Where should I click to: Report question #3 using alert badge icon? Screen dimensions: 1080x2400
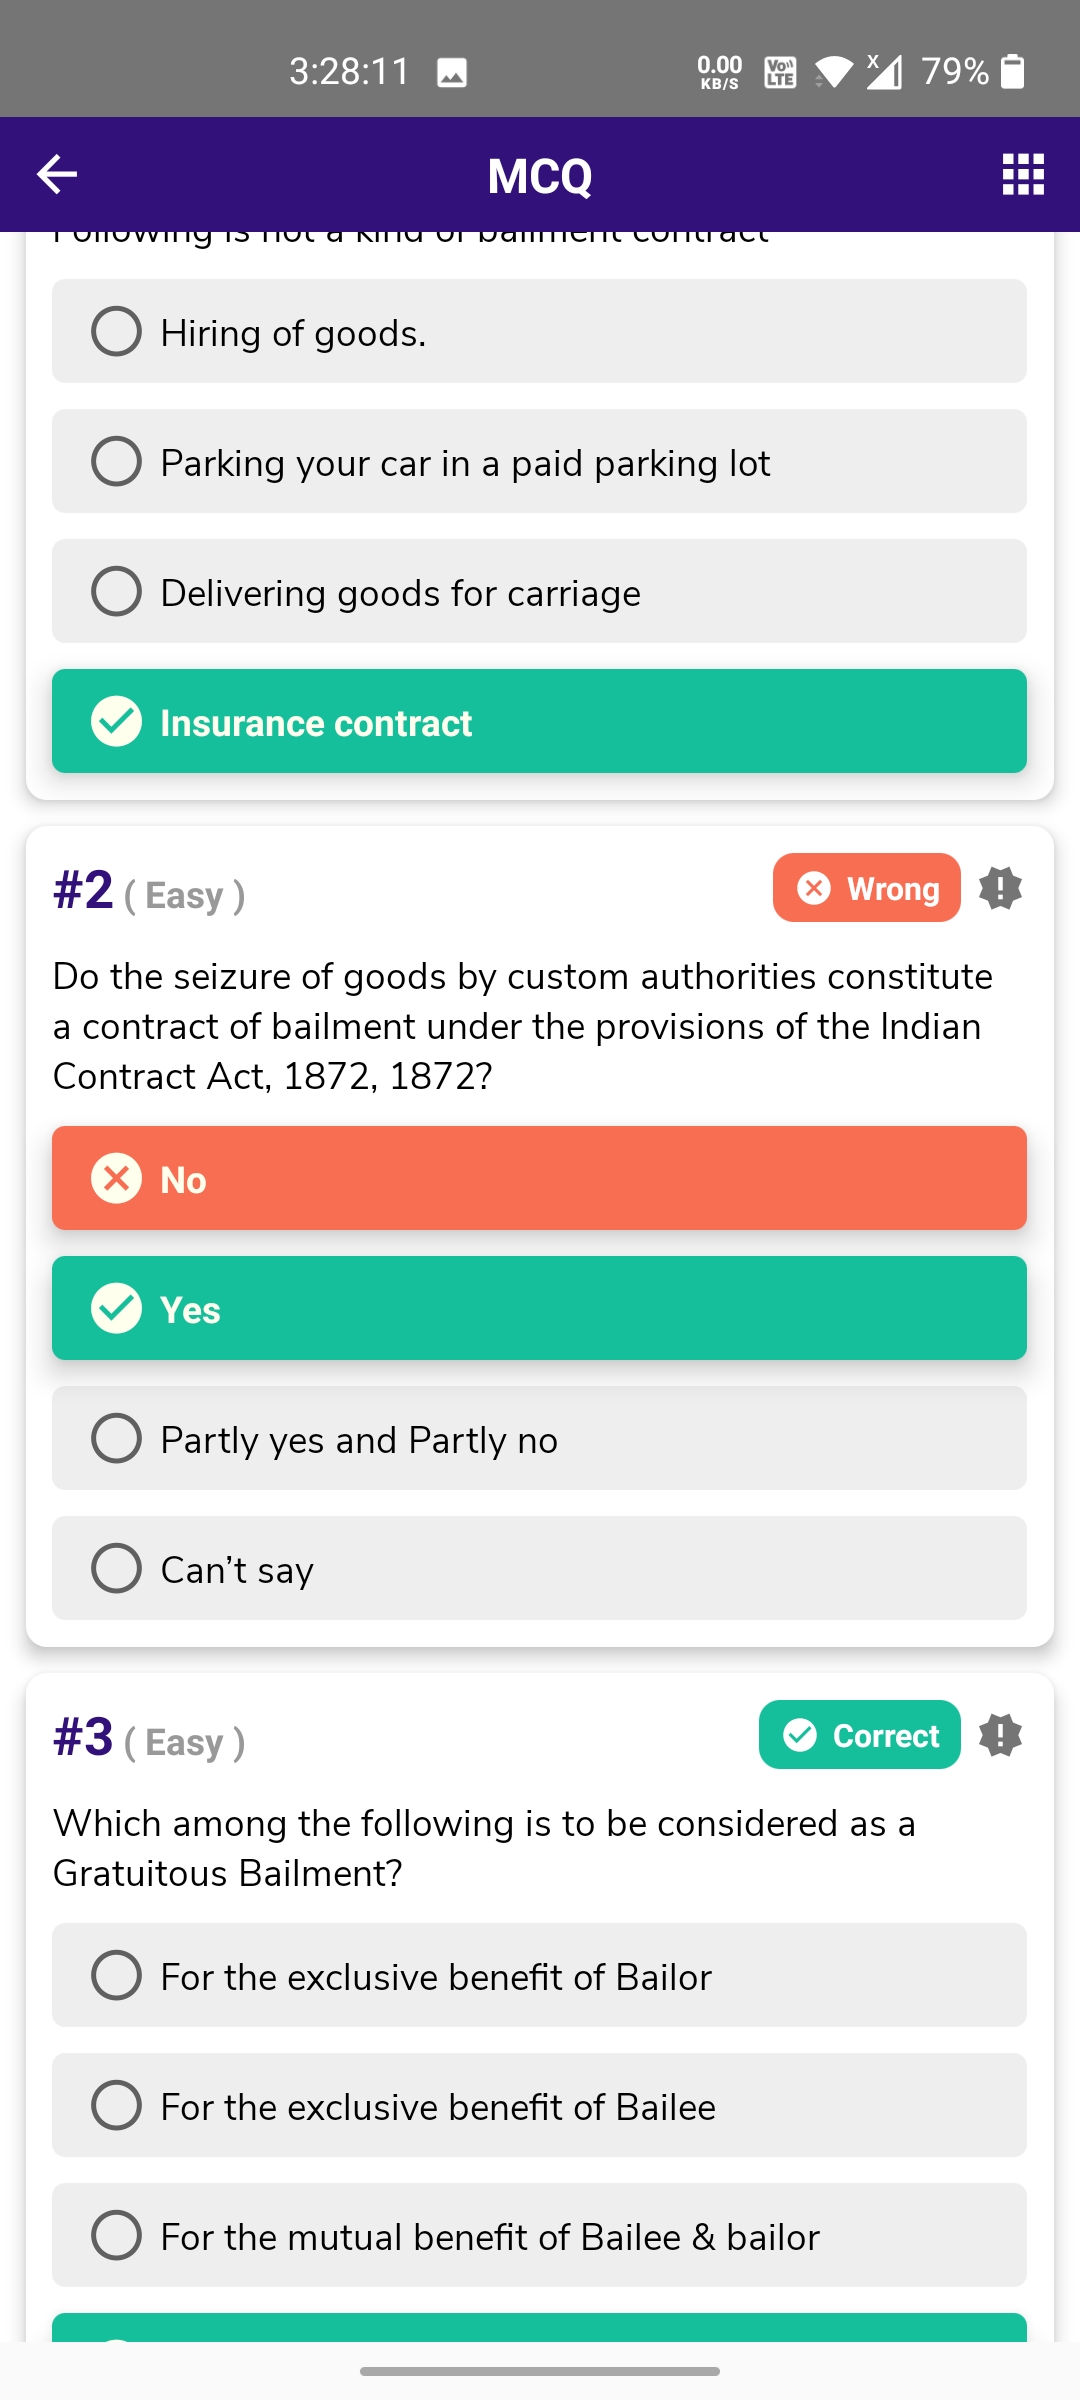pyautogui.click(x=1000, y=1735)
